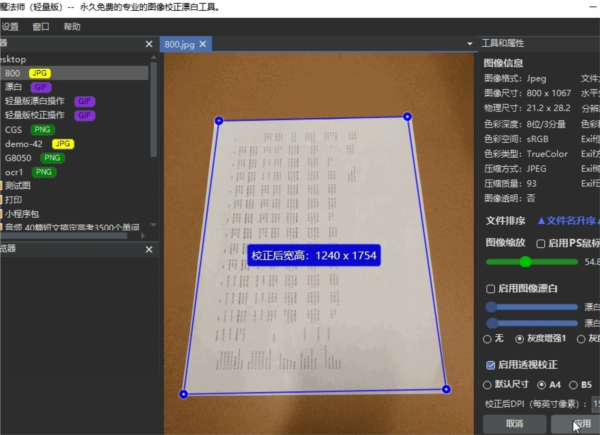Click horizontal scroll right arrow in file list
Viewport: 600px width, 435px height.
coord(143,236)
